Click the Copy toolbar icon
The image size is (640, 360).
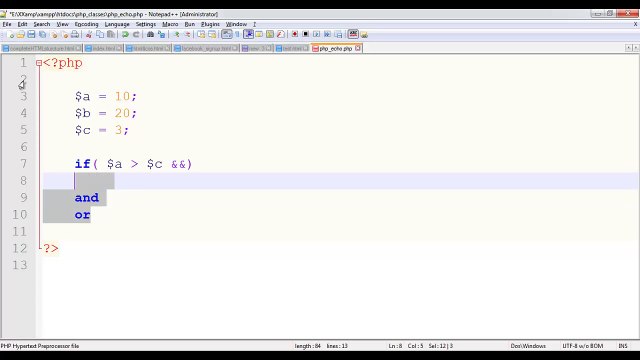click(100, 35)
